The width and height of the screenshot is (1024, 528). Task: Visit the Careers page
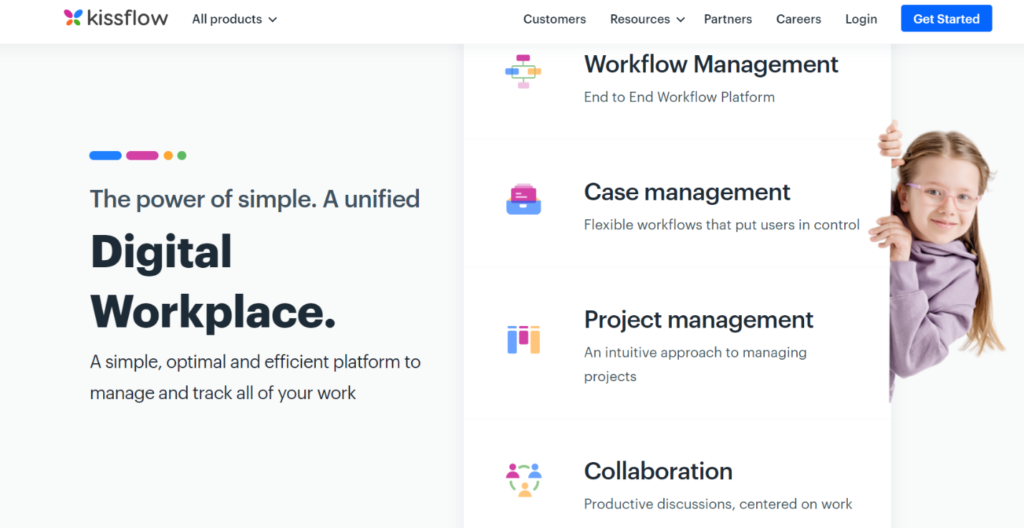coord(799,20)
